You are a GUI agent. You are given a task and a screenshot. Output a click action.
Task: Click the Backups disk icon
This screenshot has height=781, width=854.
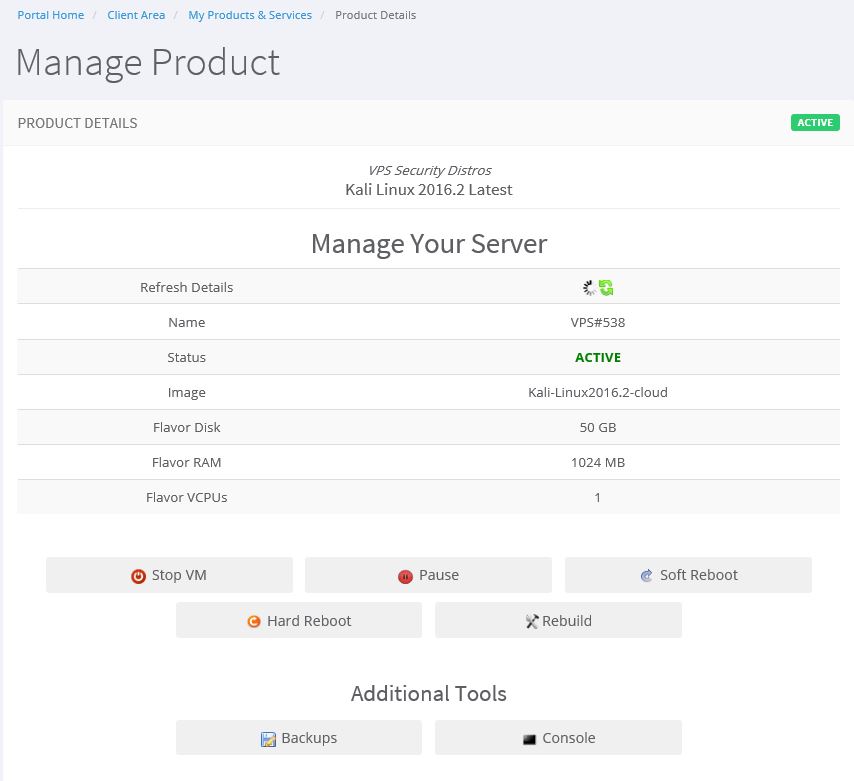(268, 739)
